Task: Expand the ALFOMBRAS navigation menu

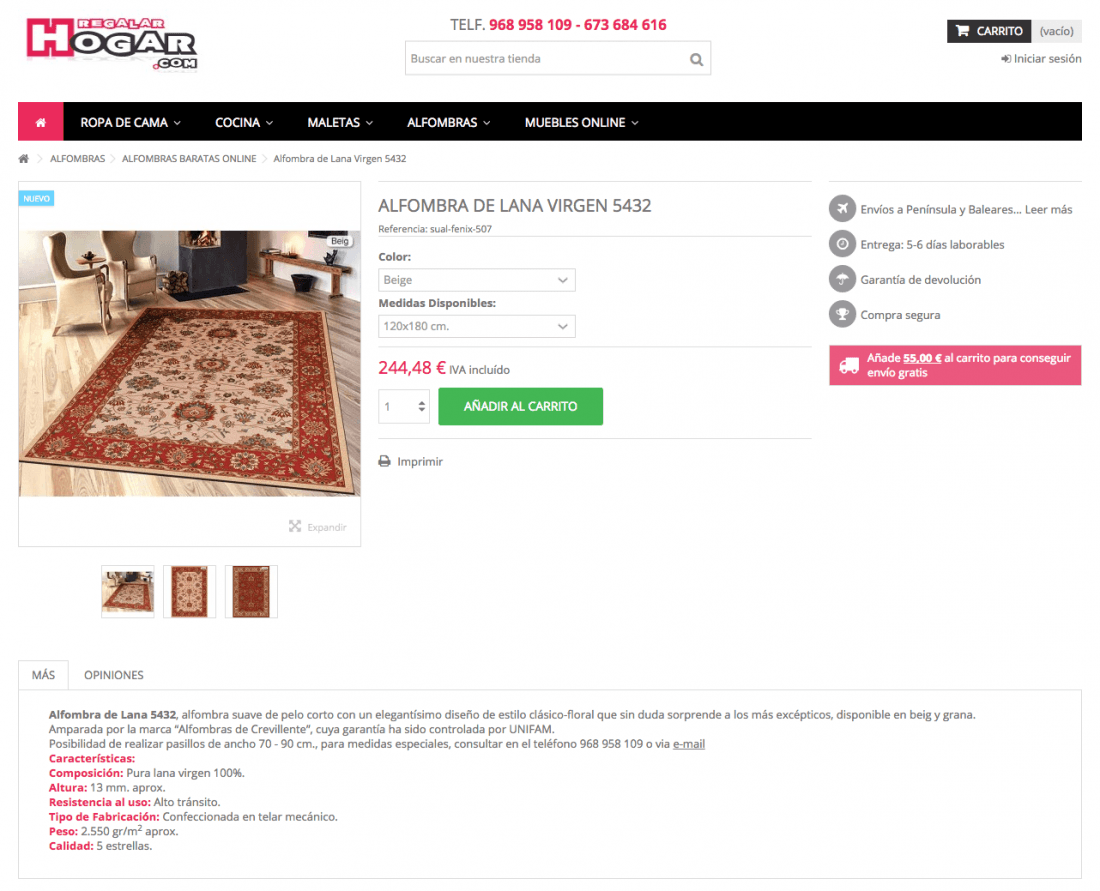Action: click(449, 122)
